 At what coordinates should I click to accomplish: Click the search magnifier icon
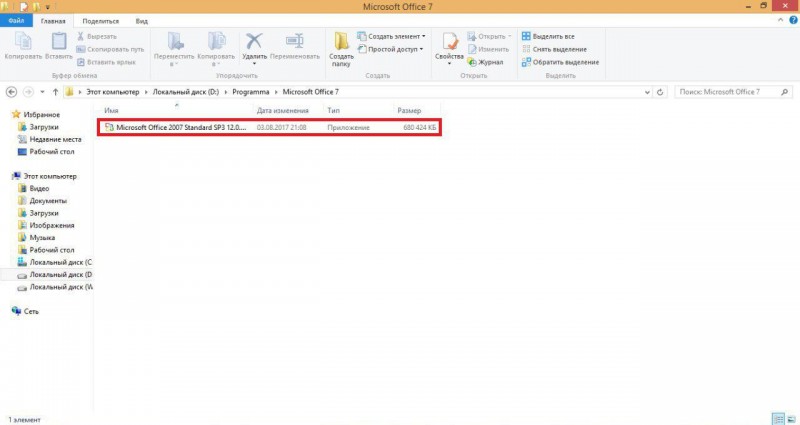[784, 92]
